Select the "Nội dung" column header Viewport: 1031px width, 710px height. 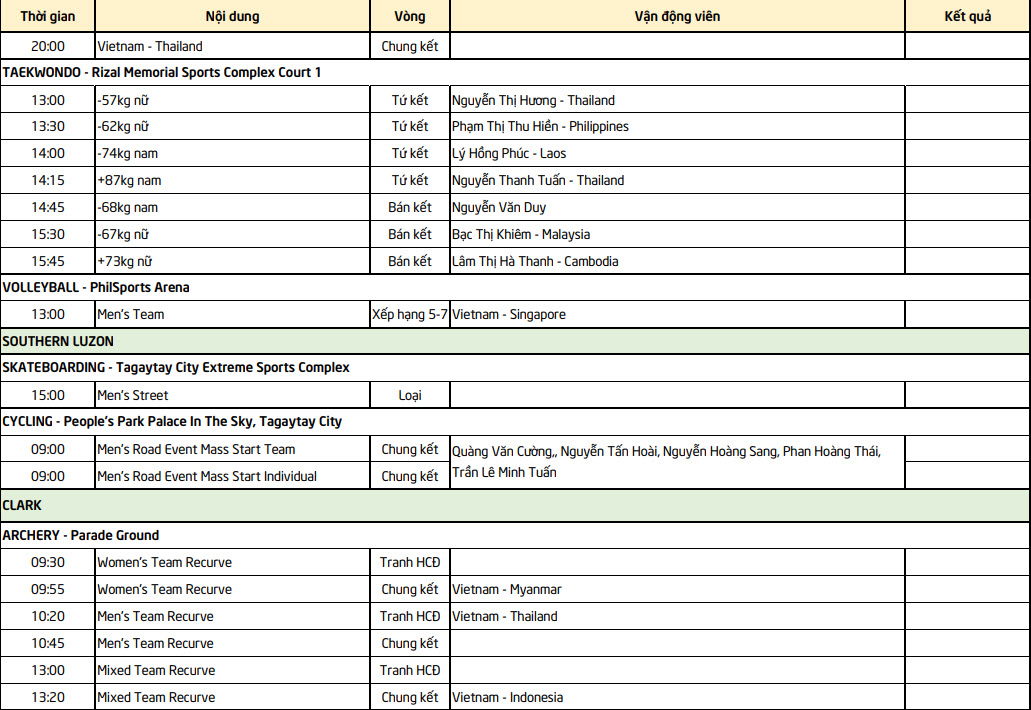[232, 17]
